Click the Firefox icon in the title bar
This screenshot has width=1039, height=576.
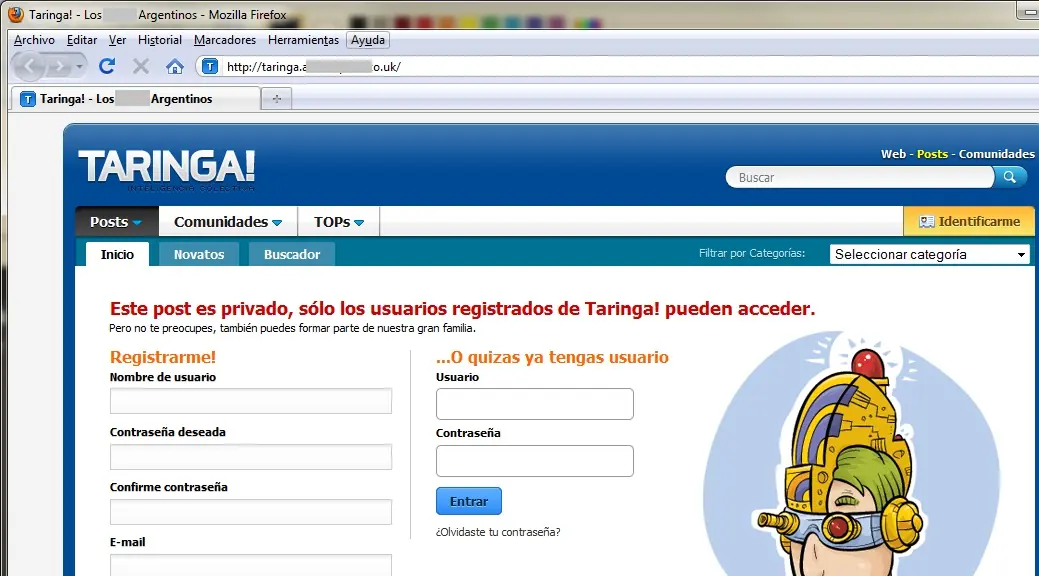(15, 14)
